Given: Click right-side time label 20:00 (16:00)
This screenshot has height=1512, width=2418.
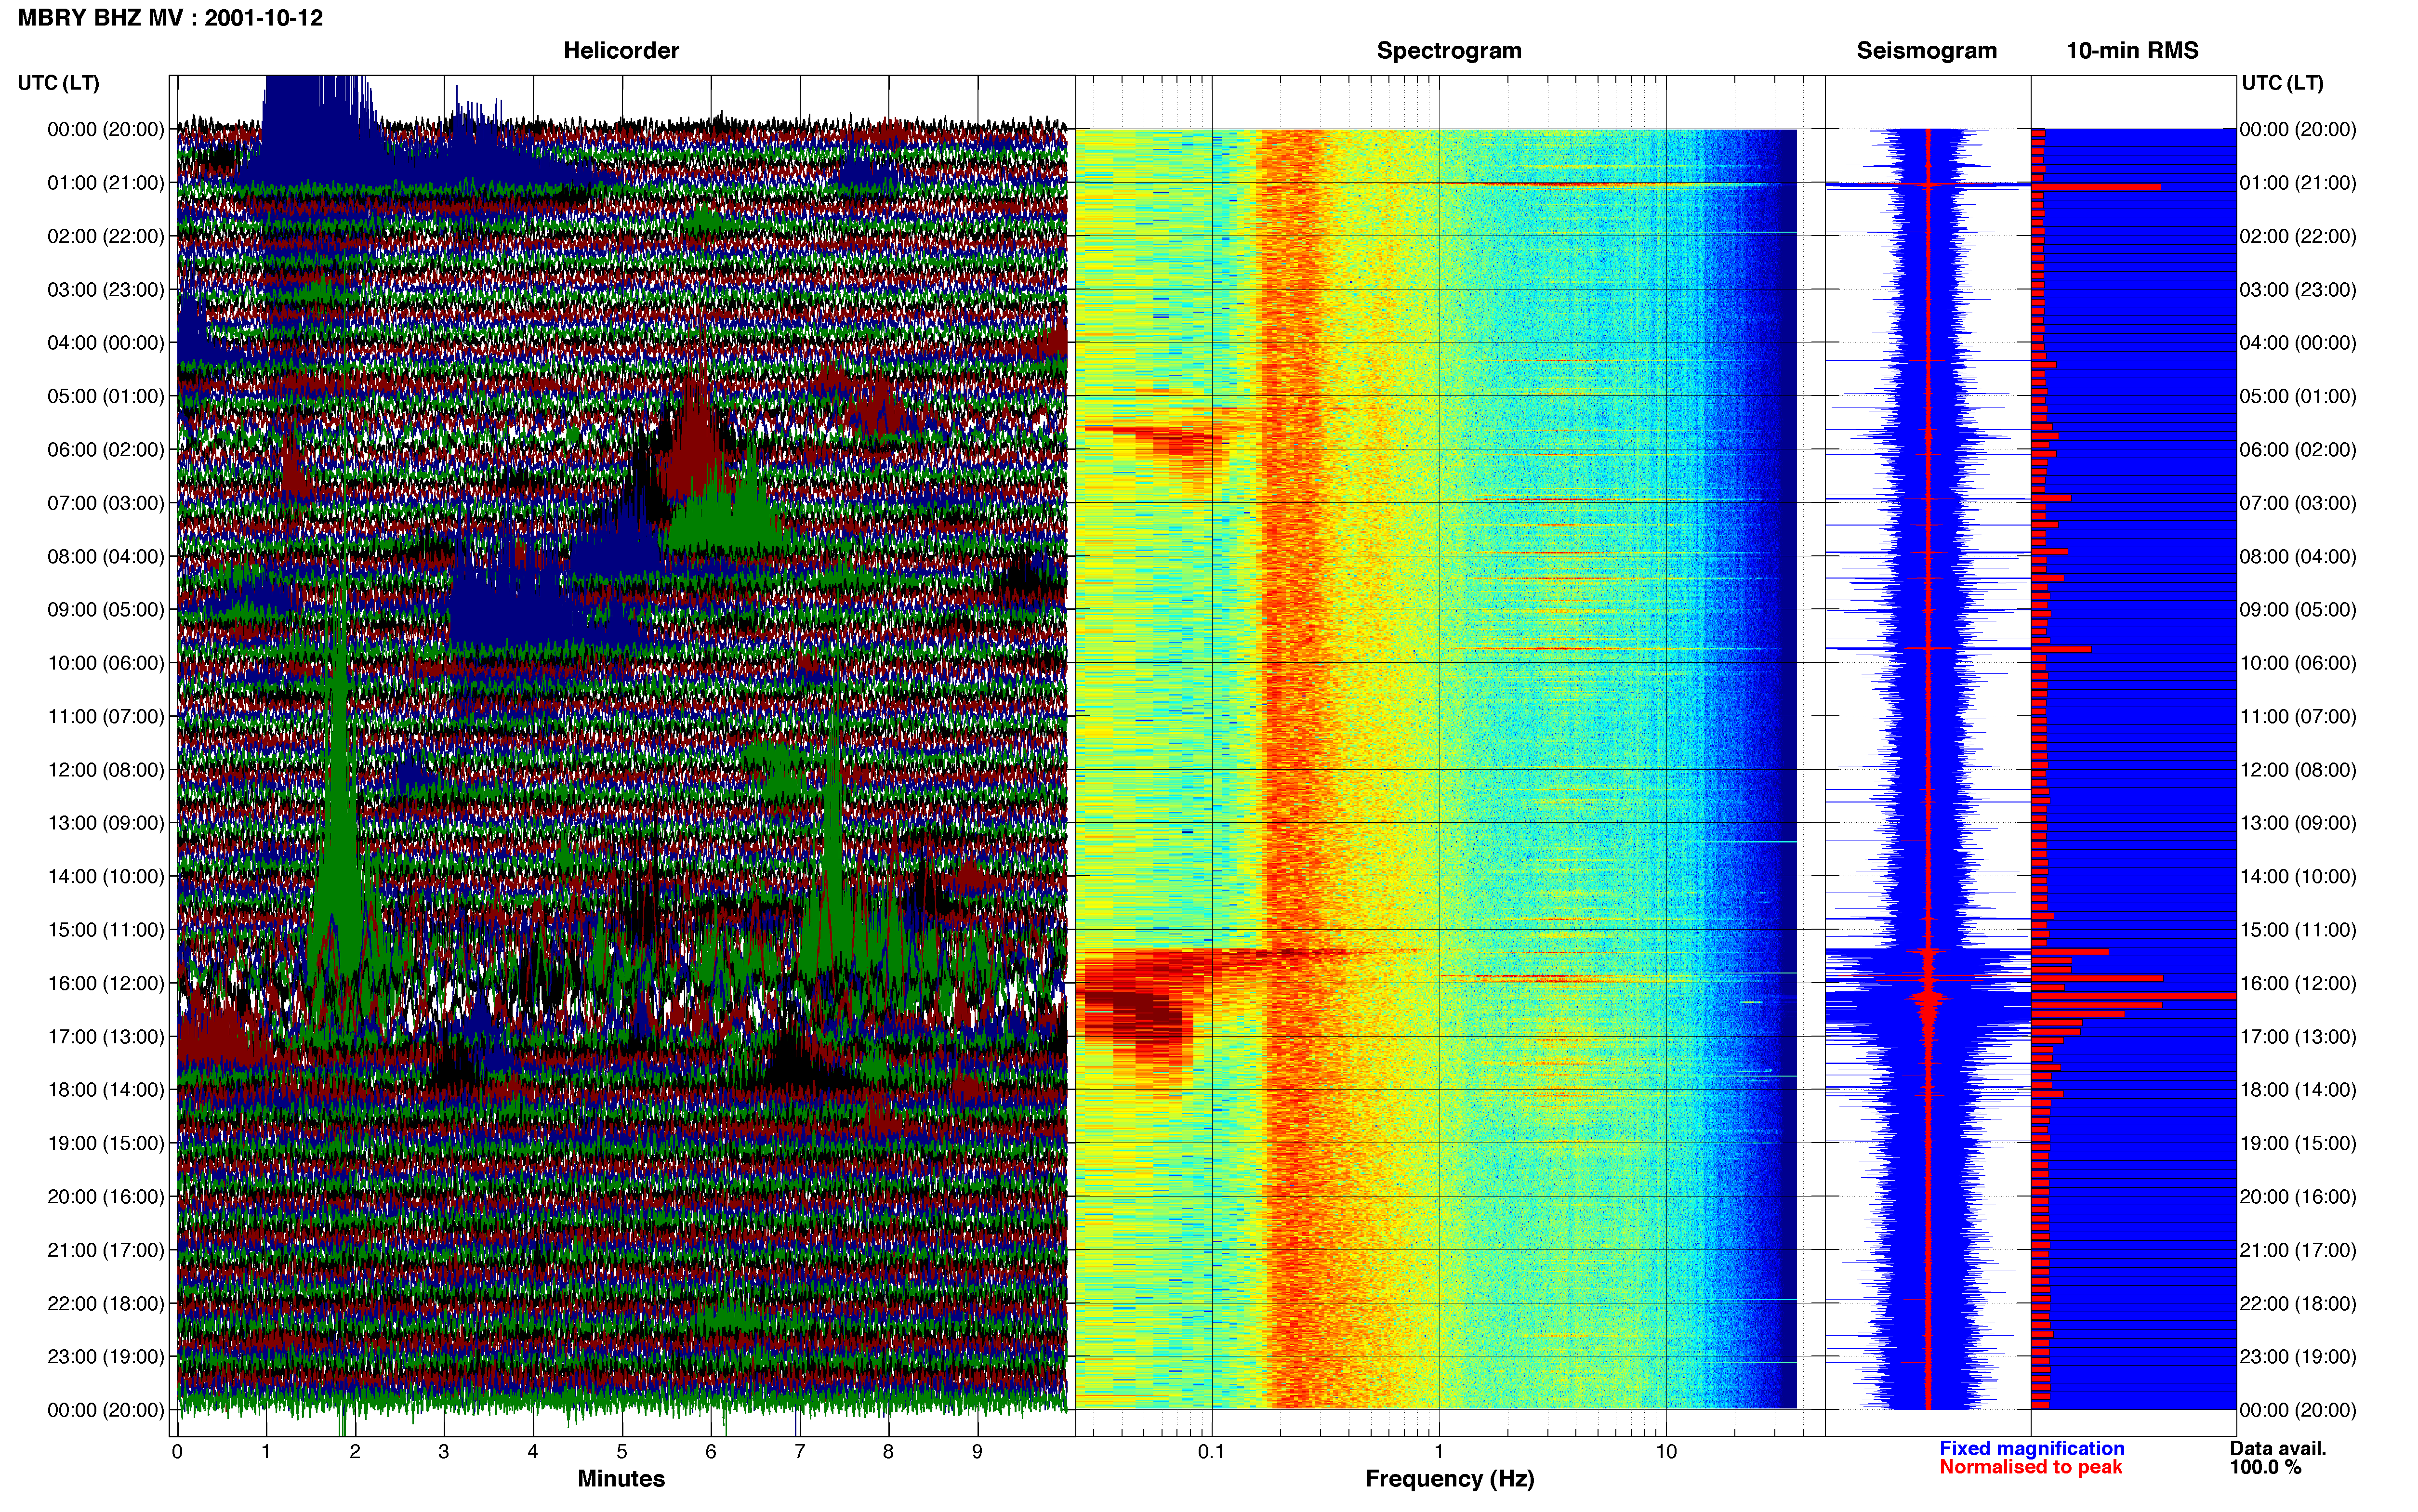Looking at the screenshot, I should (x=2298, y=1197).
